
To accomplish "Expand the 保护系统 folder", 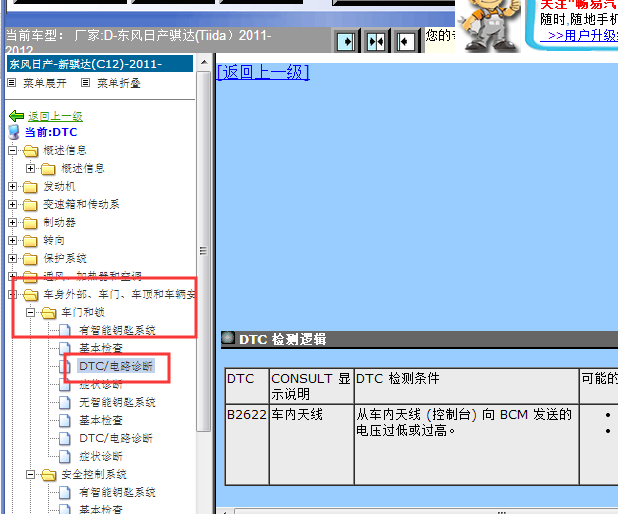I will click(x=12, y=258).
